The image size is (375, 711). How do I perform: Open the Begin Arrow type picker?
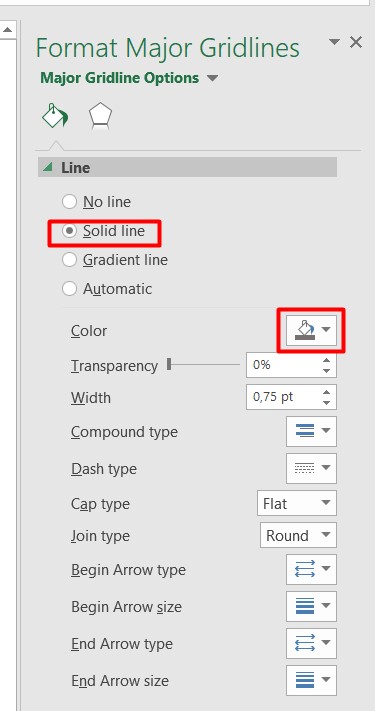[x=312, y=569]
